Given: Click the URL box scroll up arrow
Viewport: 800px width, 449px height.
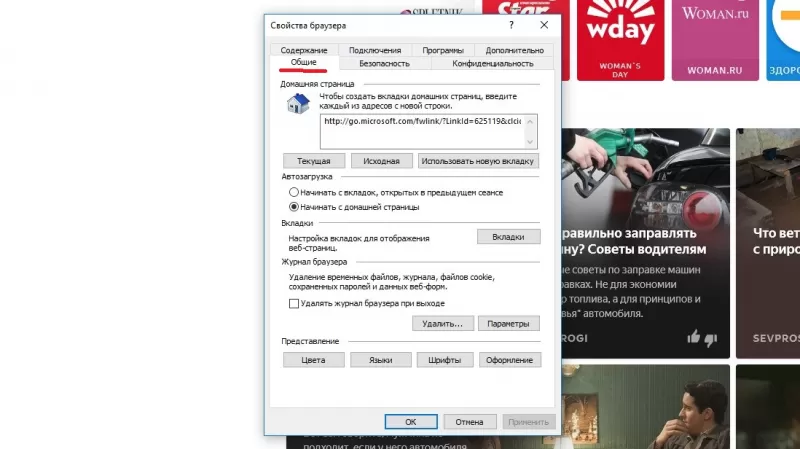Looking at the screenshot, I should coord(530,121).
